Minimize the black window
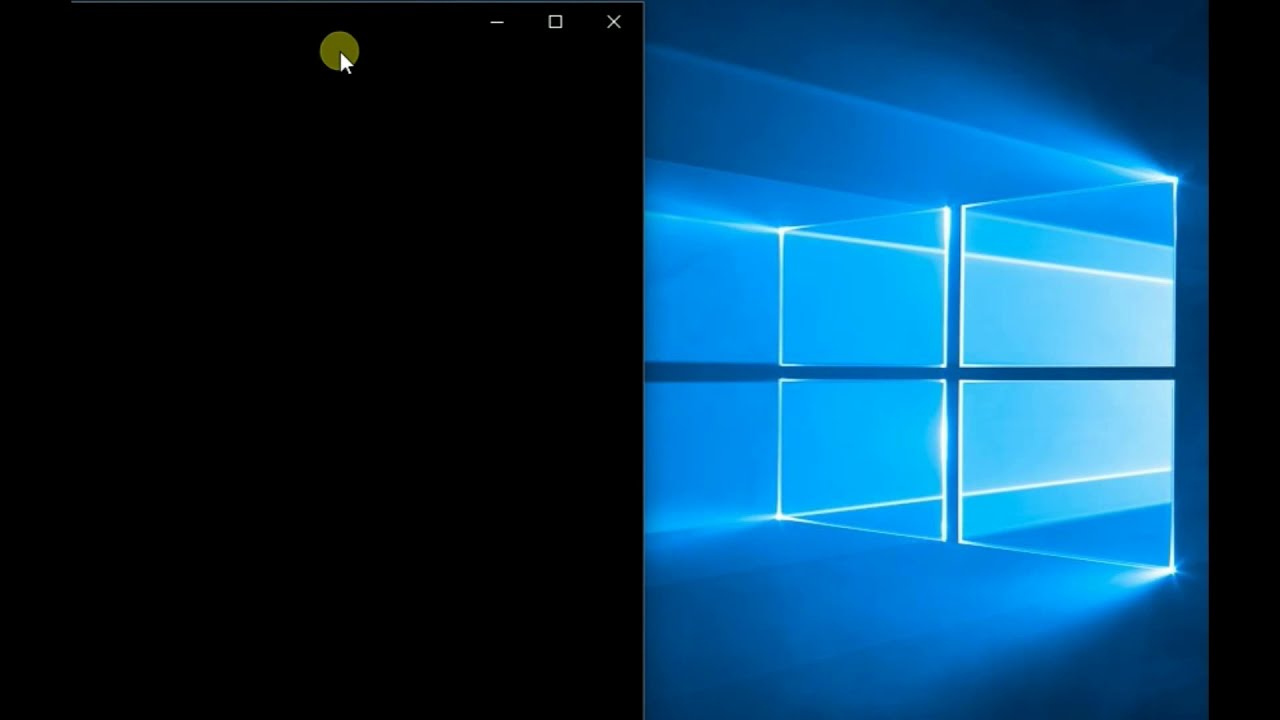The width and height of the screenshot is (1280, 720). (497, 22)
